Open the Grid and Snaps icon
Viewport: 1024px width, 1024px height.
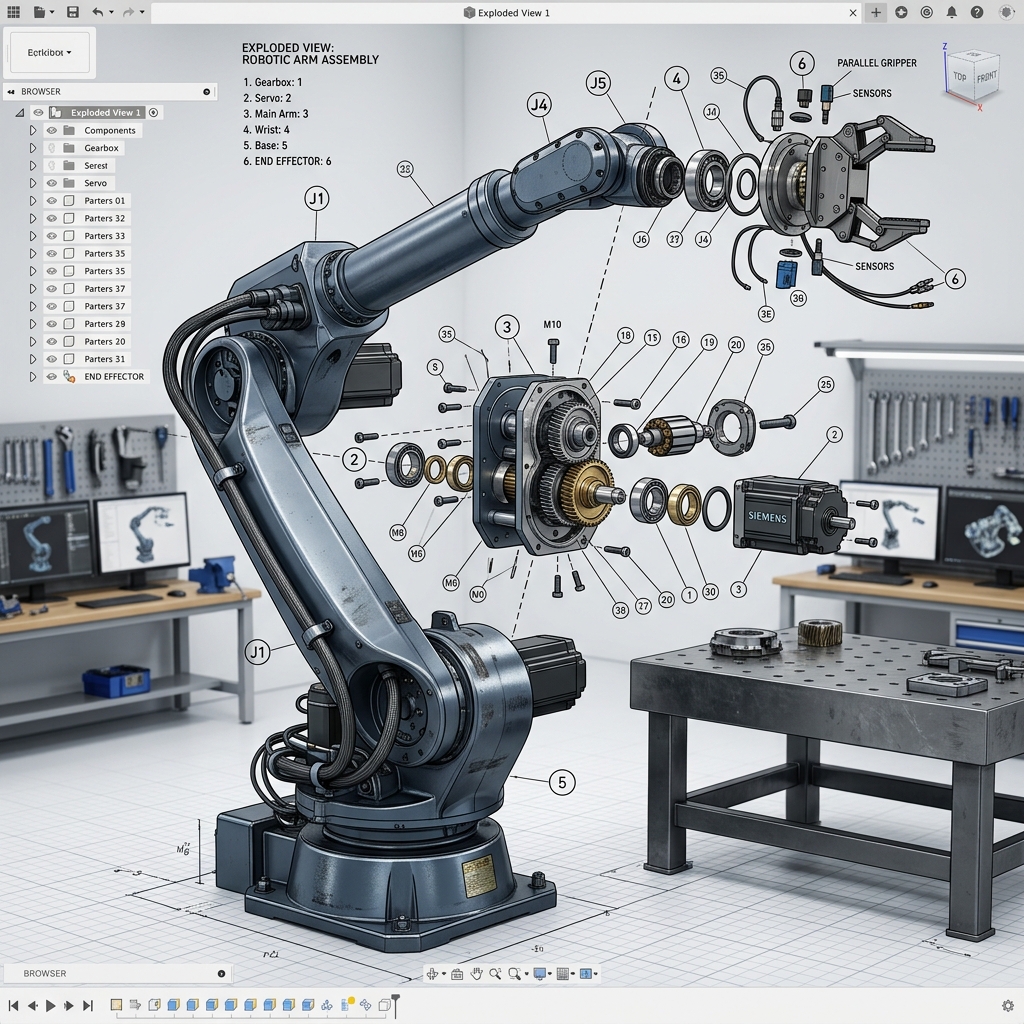(563, 974)
